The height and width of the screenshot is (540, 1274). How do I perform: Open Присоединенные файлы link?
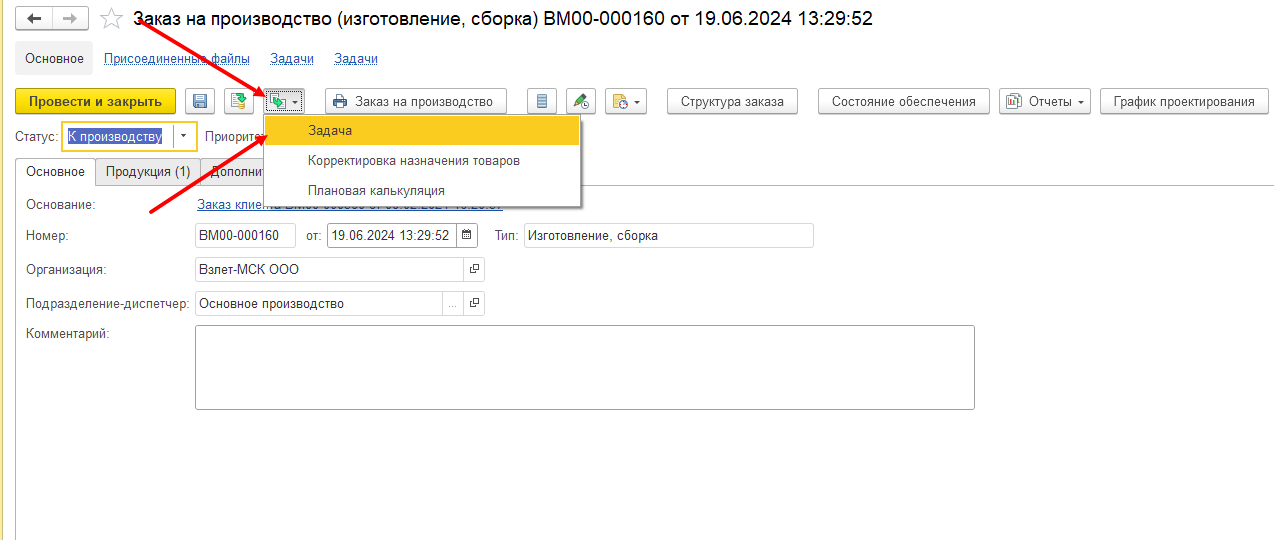(177, 59)
